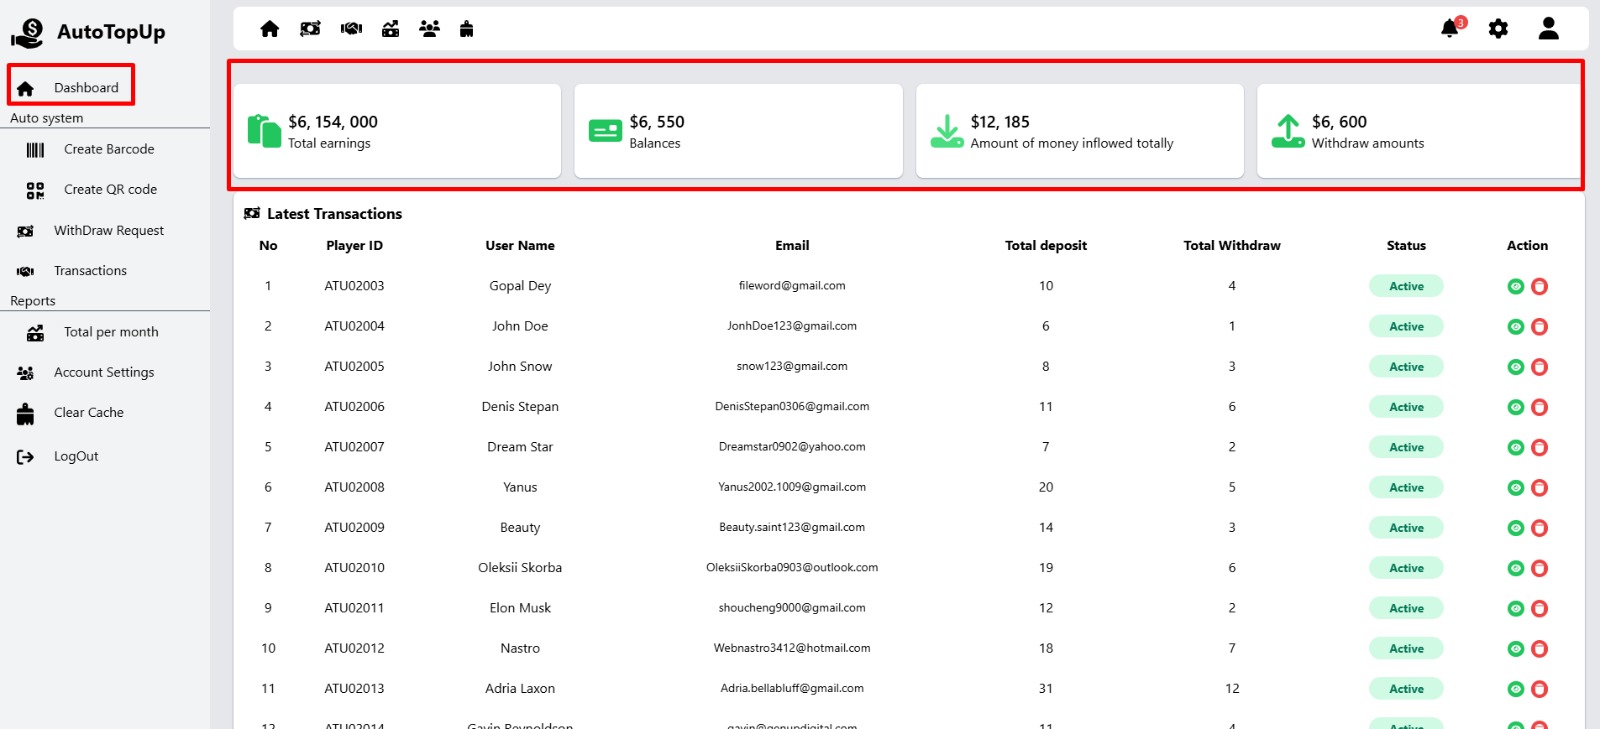Delete the Elon Musk transaction row
Screen dimensions: 1600x729
(1540, 609)
